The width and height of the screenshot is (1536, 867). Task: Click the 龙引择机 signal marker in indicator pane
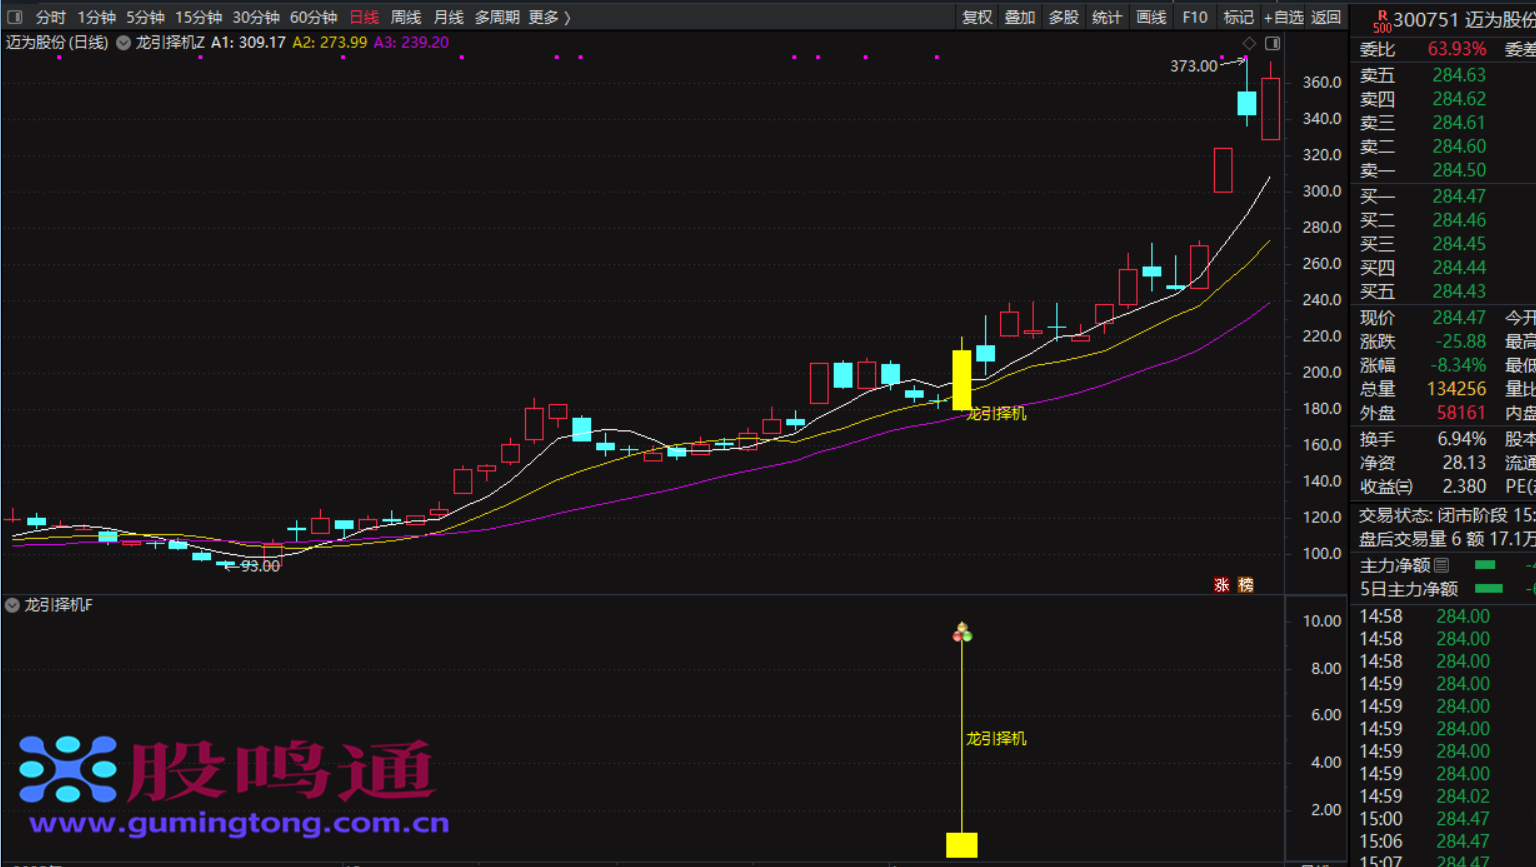point(962,633)
